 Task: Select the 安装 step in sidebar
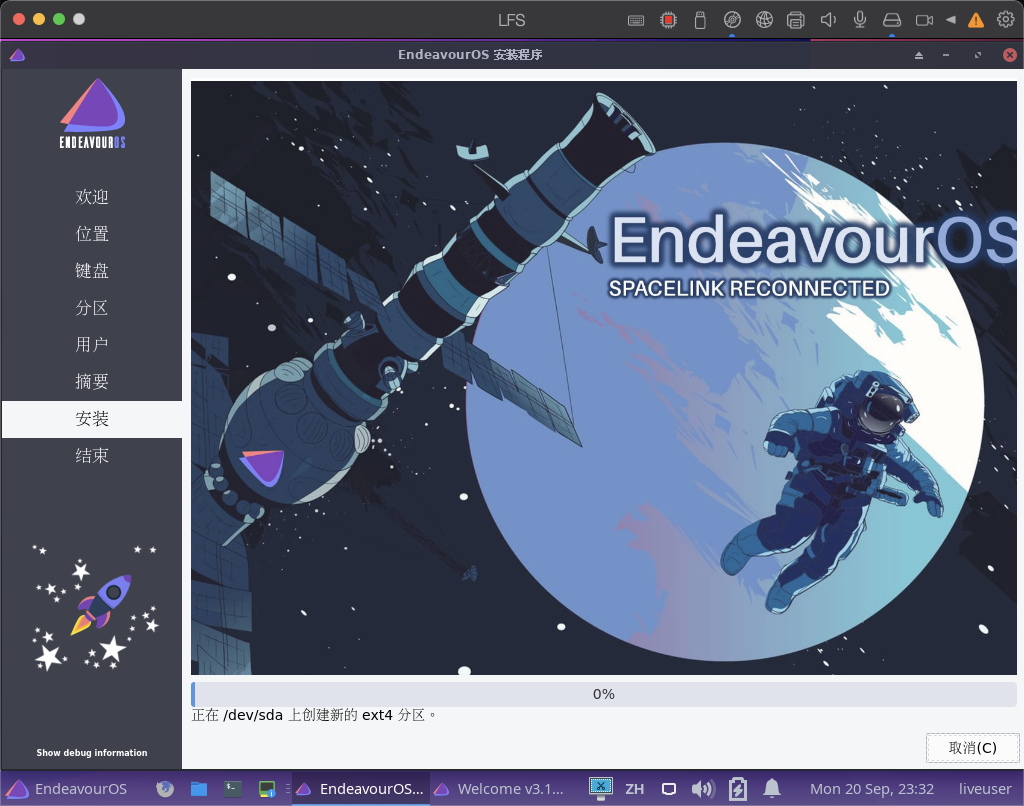[91, 419]
